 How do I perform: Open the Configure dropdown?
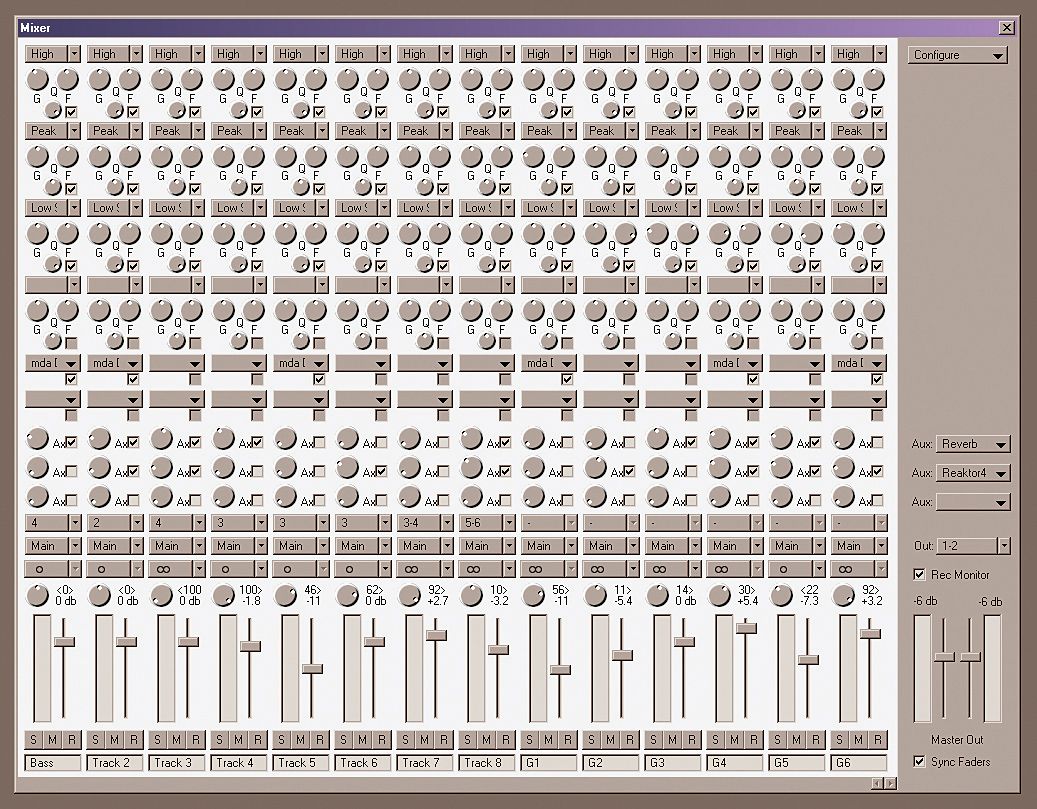958,55
